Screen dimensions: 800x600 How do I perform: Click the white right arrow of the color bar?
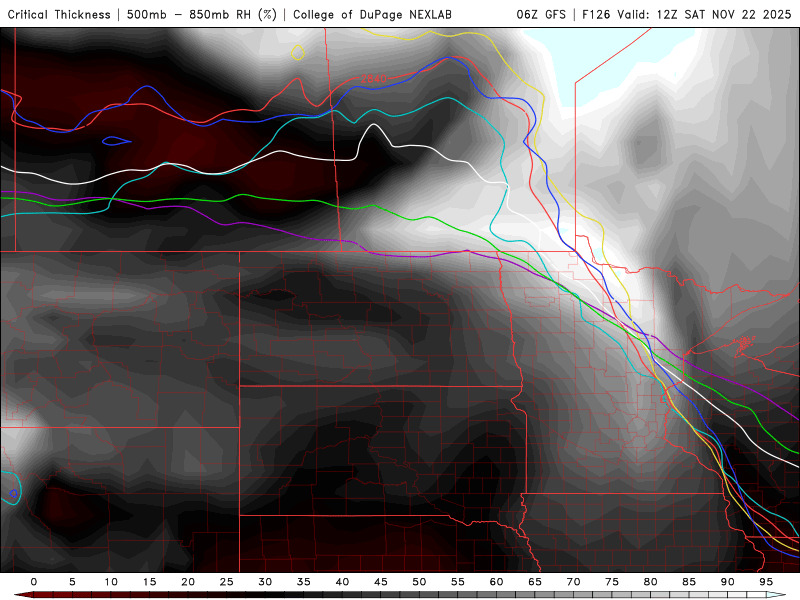[x=776, y=595]
